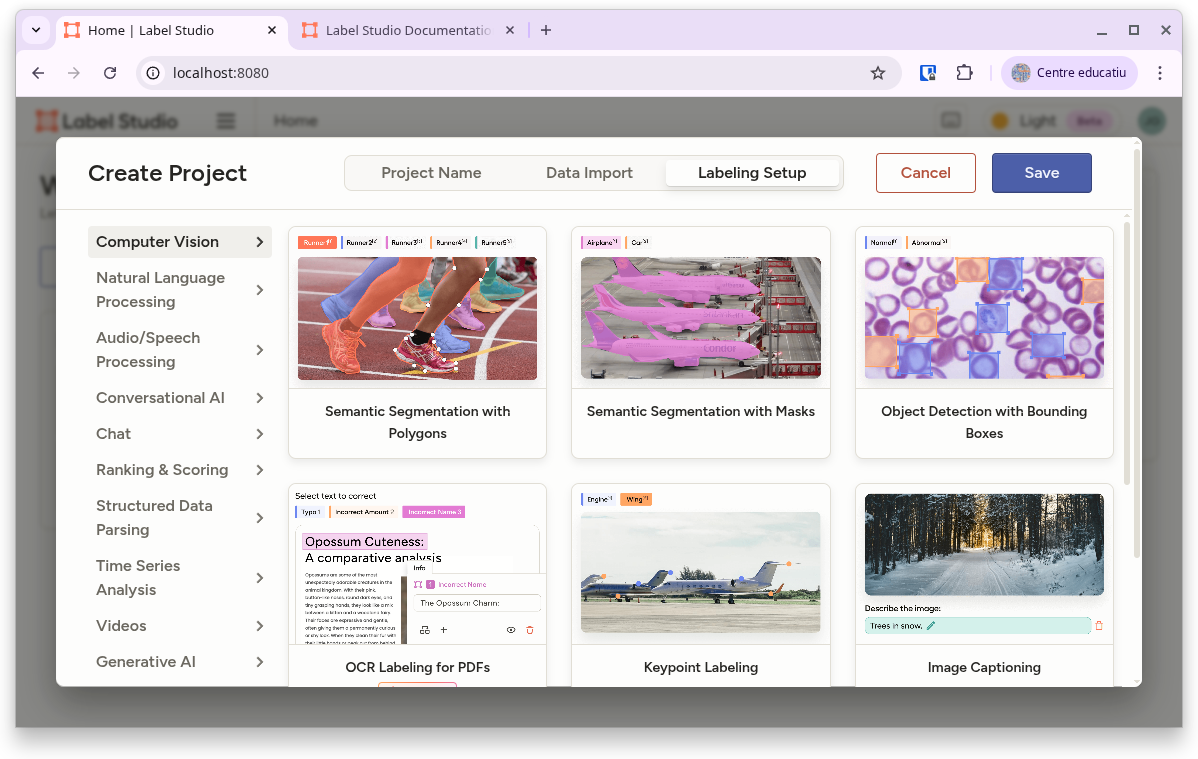Click the browser back arrow

pyautogui.click(x=38, y=73)
